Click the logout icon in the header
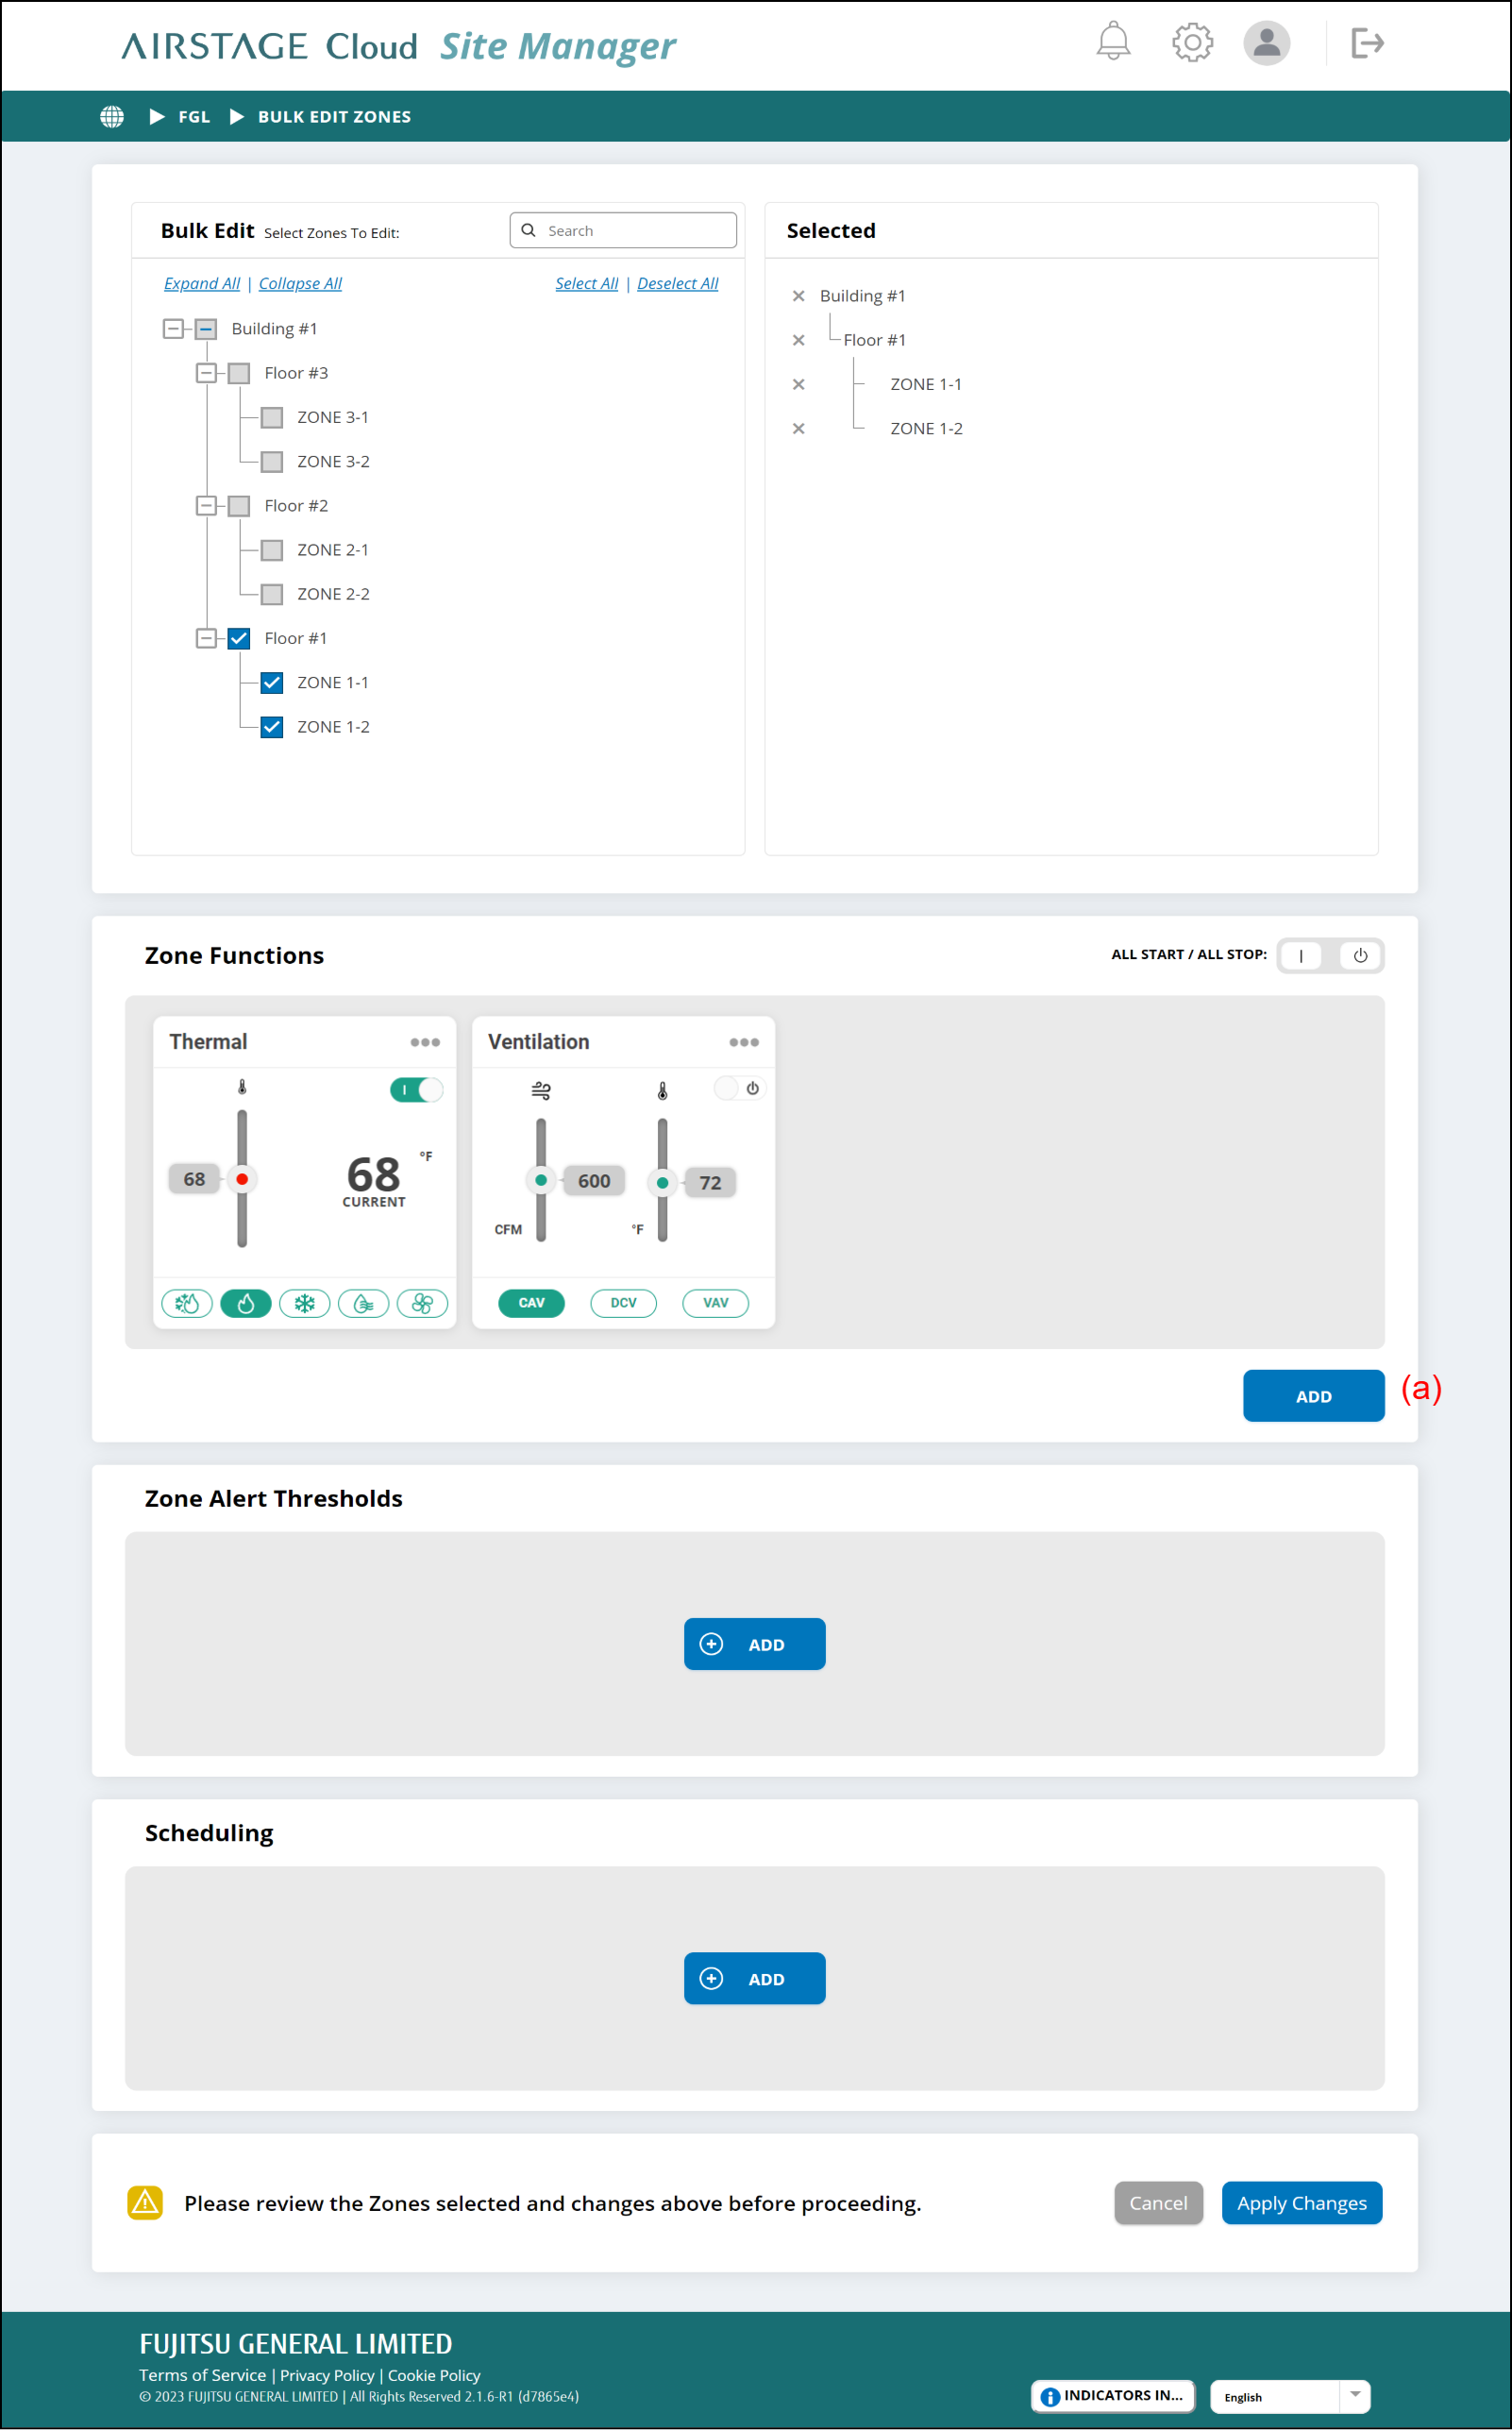Image resolution: width=1512 pixels, height=2430 pixels. tap(1366, 43)
